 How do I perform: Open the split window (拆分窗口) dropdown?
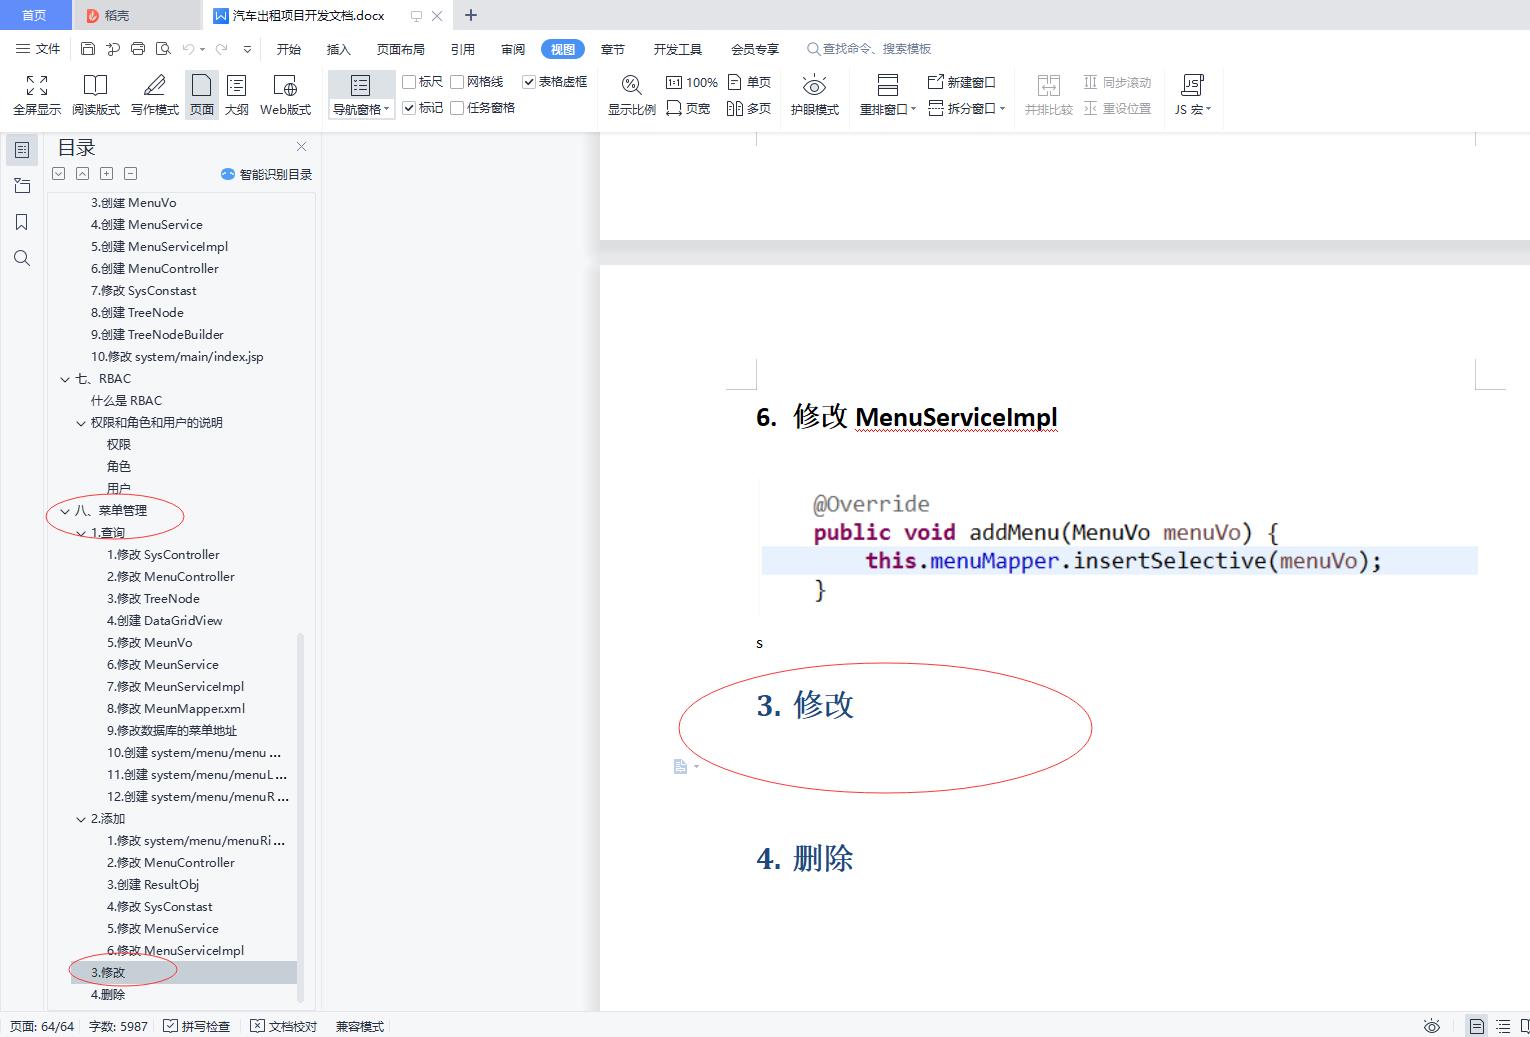click(966, 108)
